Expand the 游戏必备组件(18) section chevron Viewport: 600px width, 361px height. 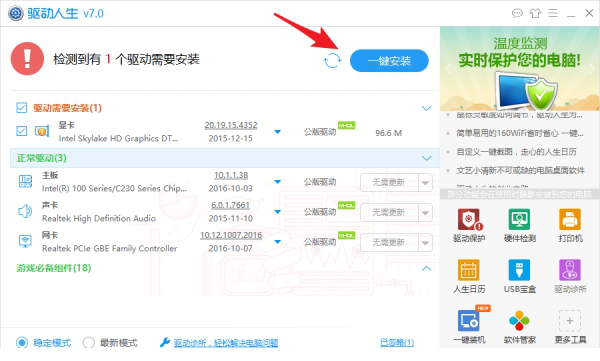(426, 268)
